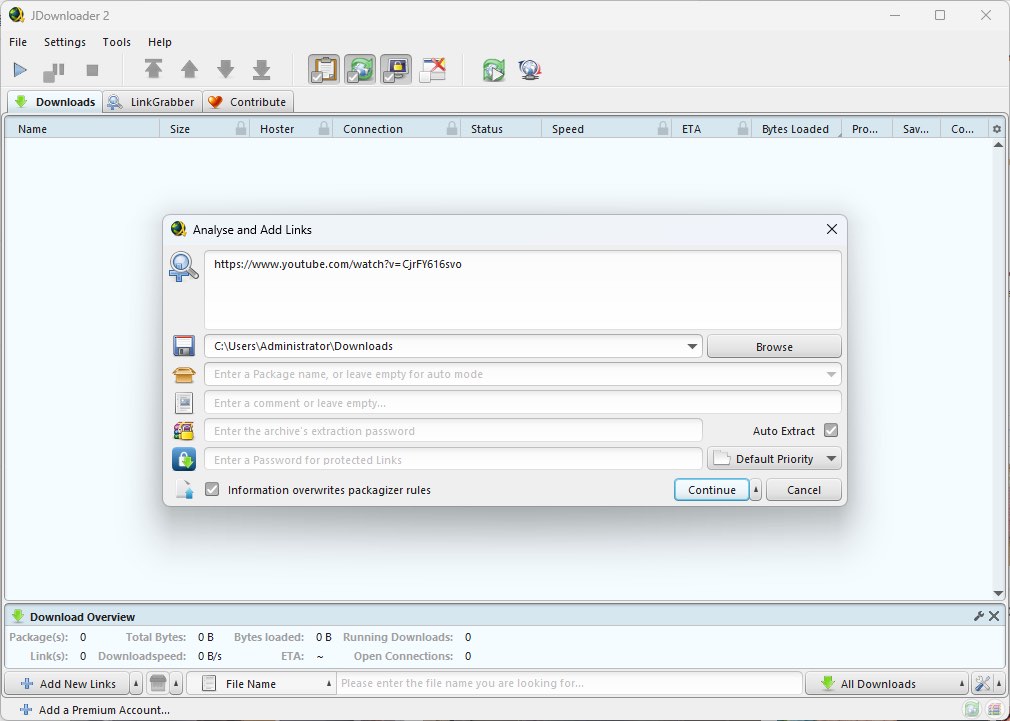Open table column settings gear icon
The height and width of the screenshot is (721, 1010).
[996, 129]
